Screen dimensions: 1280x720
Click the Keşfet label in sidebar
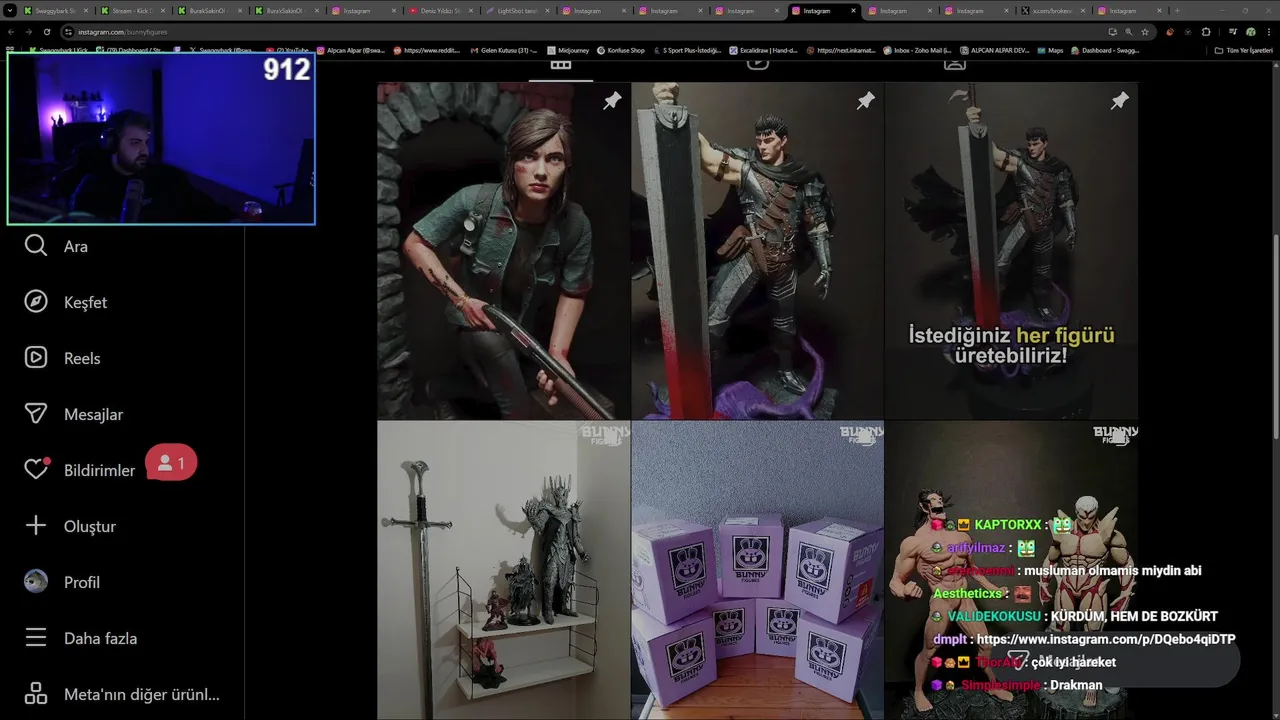pyautogui.click(x=85, y=302)
